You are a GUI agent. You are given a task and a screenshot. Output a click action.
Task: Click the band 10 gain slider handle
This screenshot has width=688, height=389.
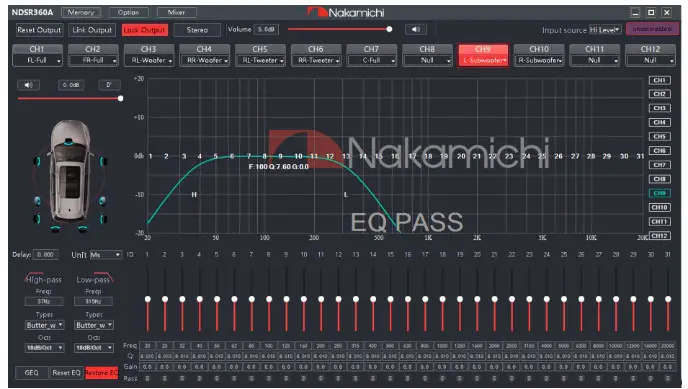tap(304, 299)
